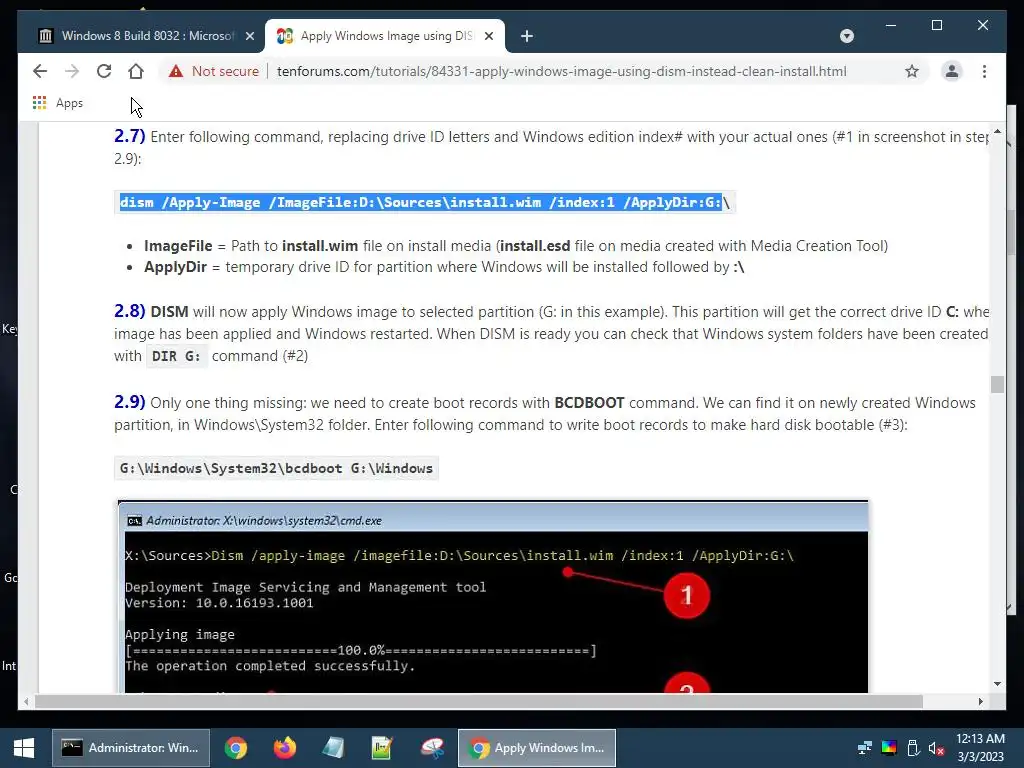Viewport: 1024px width, 768px height.
Task: Click the page scroll-down arrow
Action: (x=997, y=684)
